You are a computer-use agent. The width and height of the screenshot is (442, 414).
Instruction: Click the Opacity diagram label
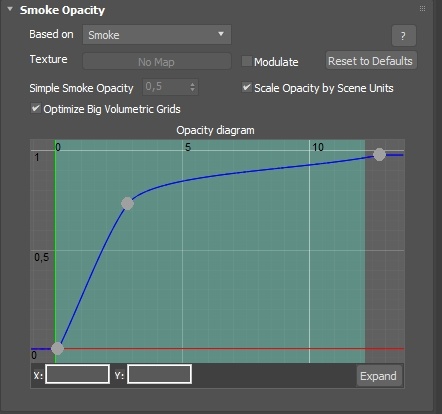[x=215, y=130]
